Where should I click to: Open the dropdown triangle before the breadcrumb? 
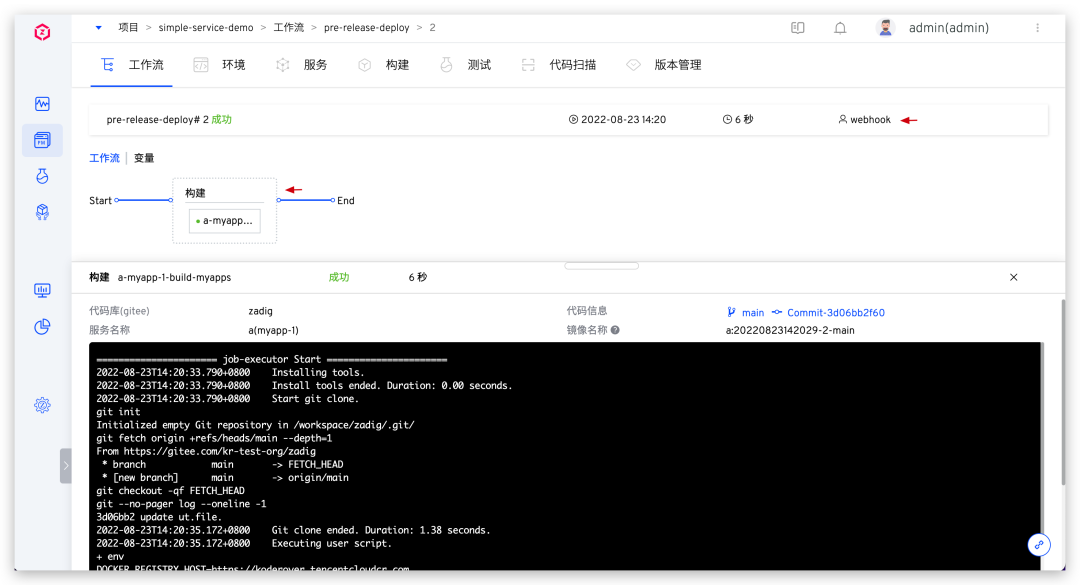click(x=98, y=28)
